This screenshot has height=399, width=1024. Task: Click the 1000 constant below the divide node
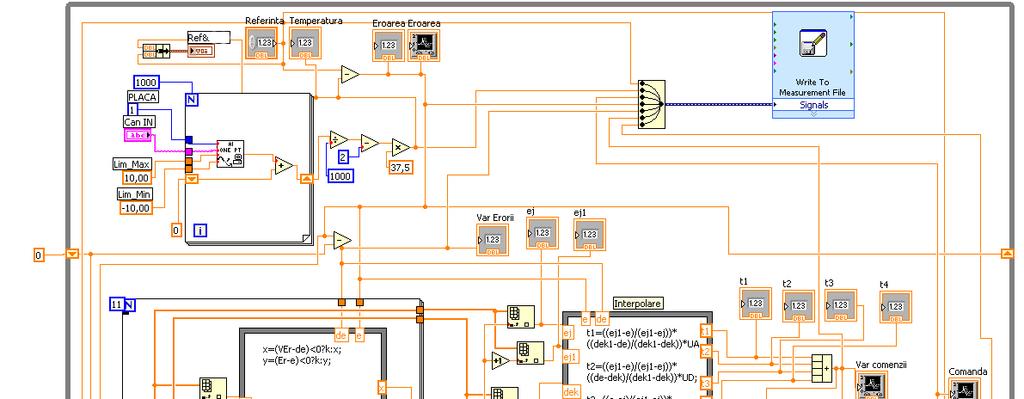(340, 176)
